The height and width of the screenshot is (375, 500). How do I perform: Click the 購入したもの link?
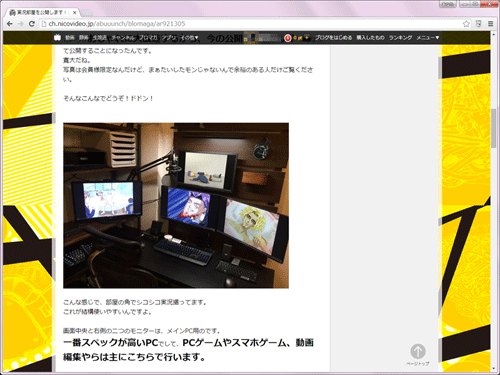[370, 38]
